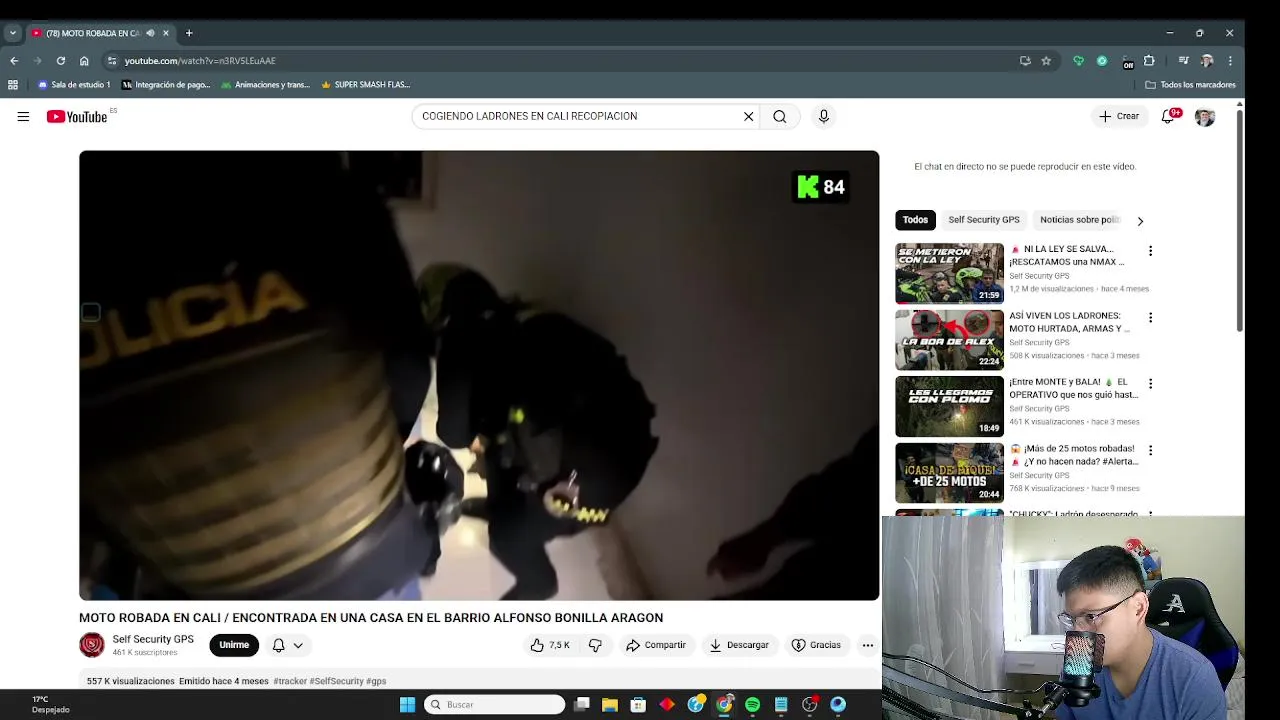Open Todos los marcadores folder
This screenshot has height=720, width=1280.
click(x=1190, y=85)
